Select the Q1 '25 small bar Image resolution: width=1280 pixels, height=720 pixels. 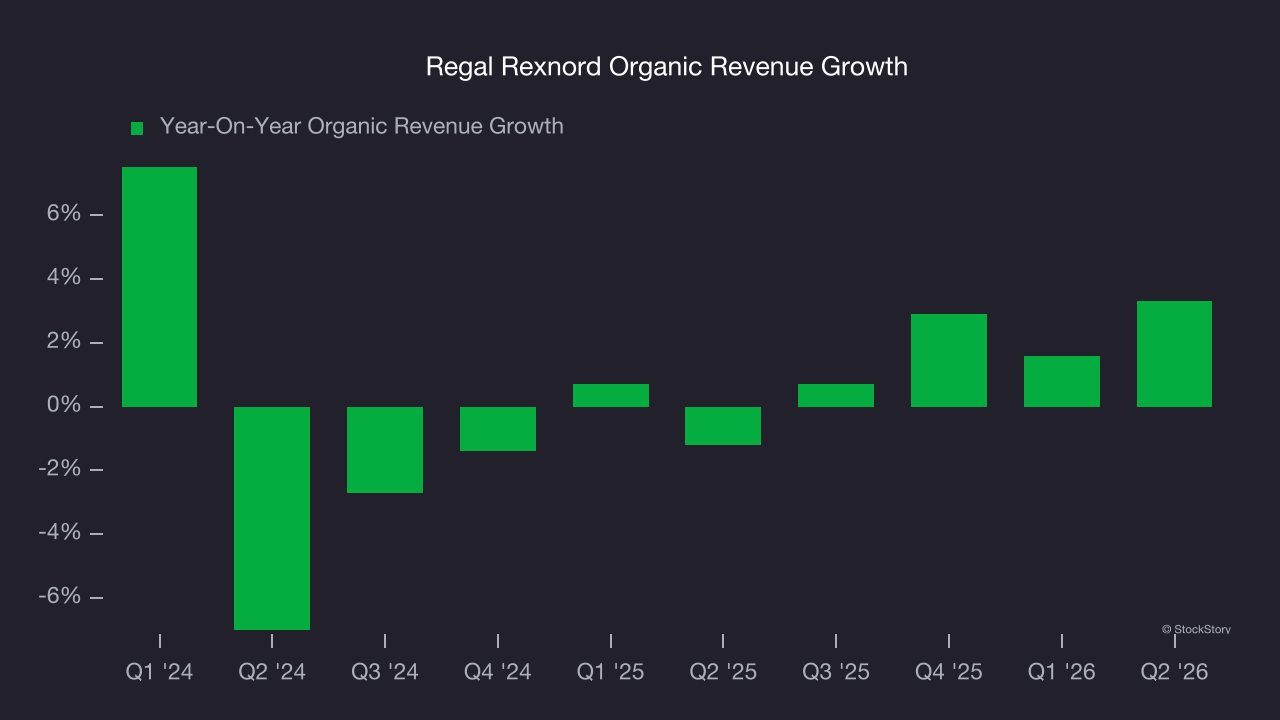[611, 396]
